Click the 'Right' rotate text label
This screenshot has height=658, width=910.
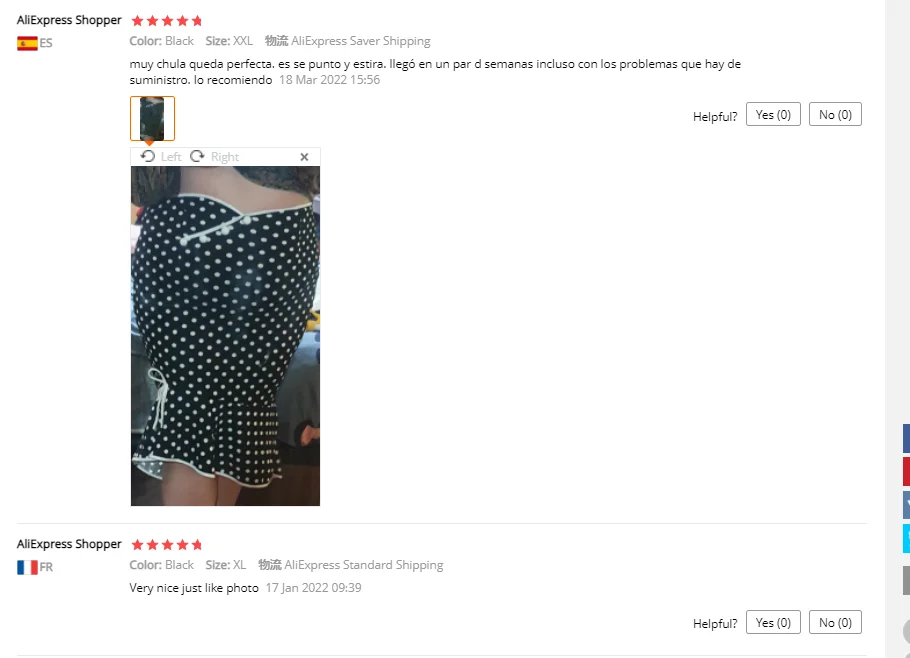[x=225, y=157]
